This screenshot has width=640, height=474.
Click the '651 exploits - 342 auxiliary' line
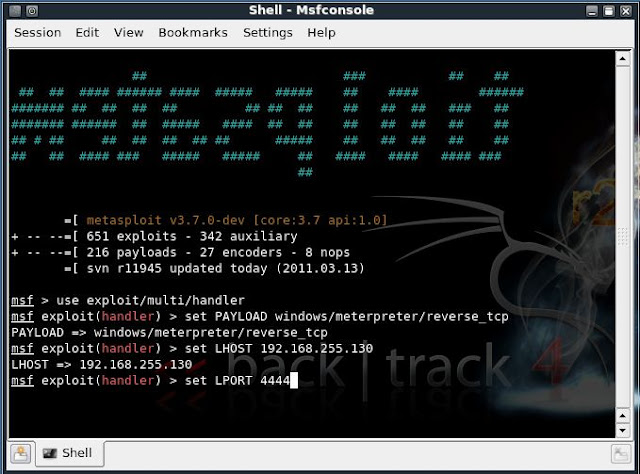[x=155, y=236]
